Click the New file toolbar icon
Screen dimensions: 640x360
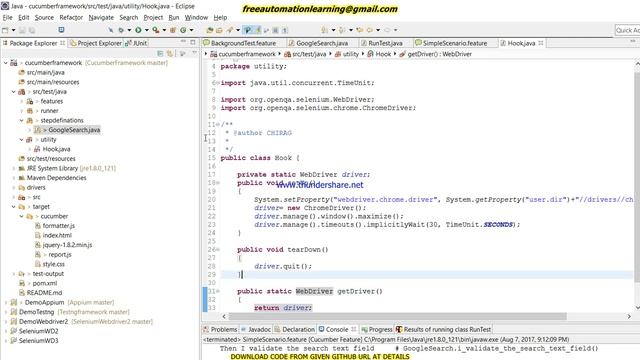[x=5, y=30]
